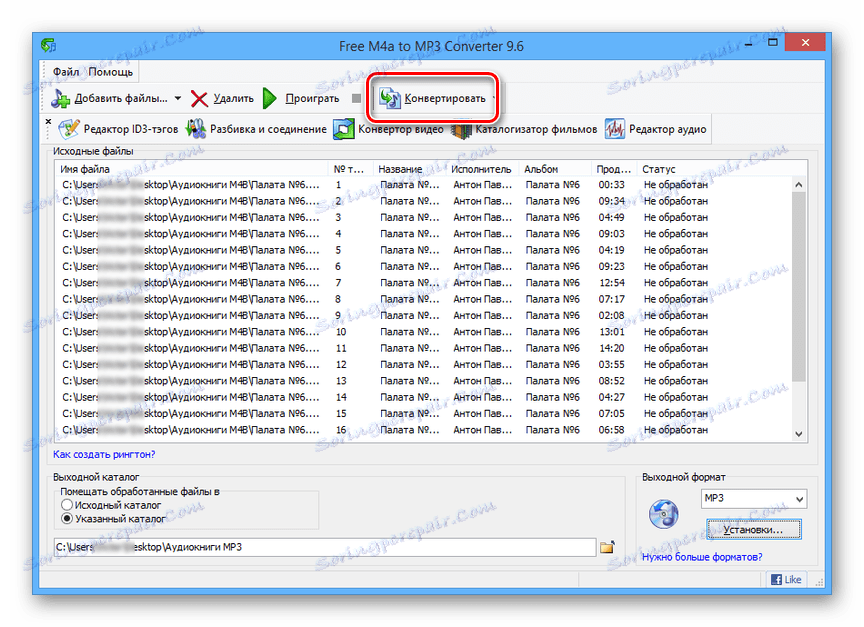Open the Convert button dropdown arrow
This screenshot has height=627, width=864.
pyautogui.click(x=493, y=99)
